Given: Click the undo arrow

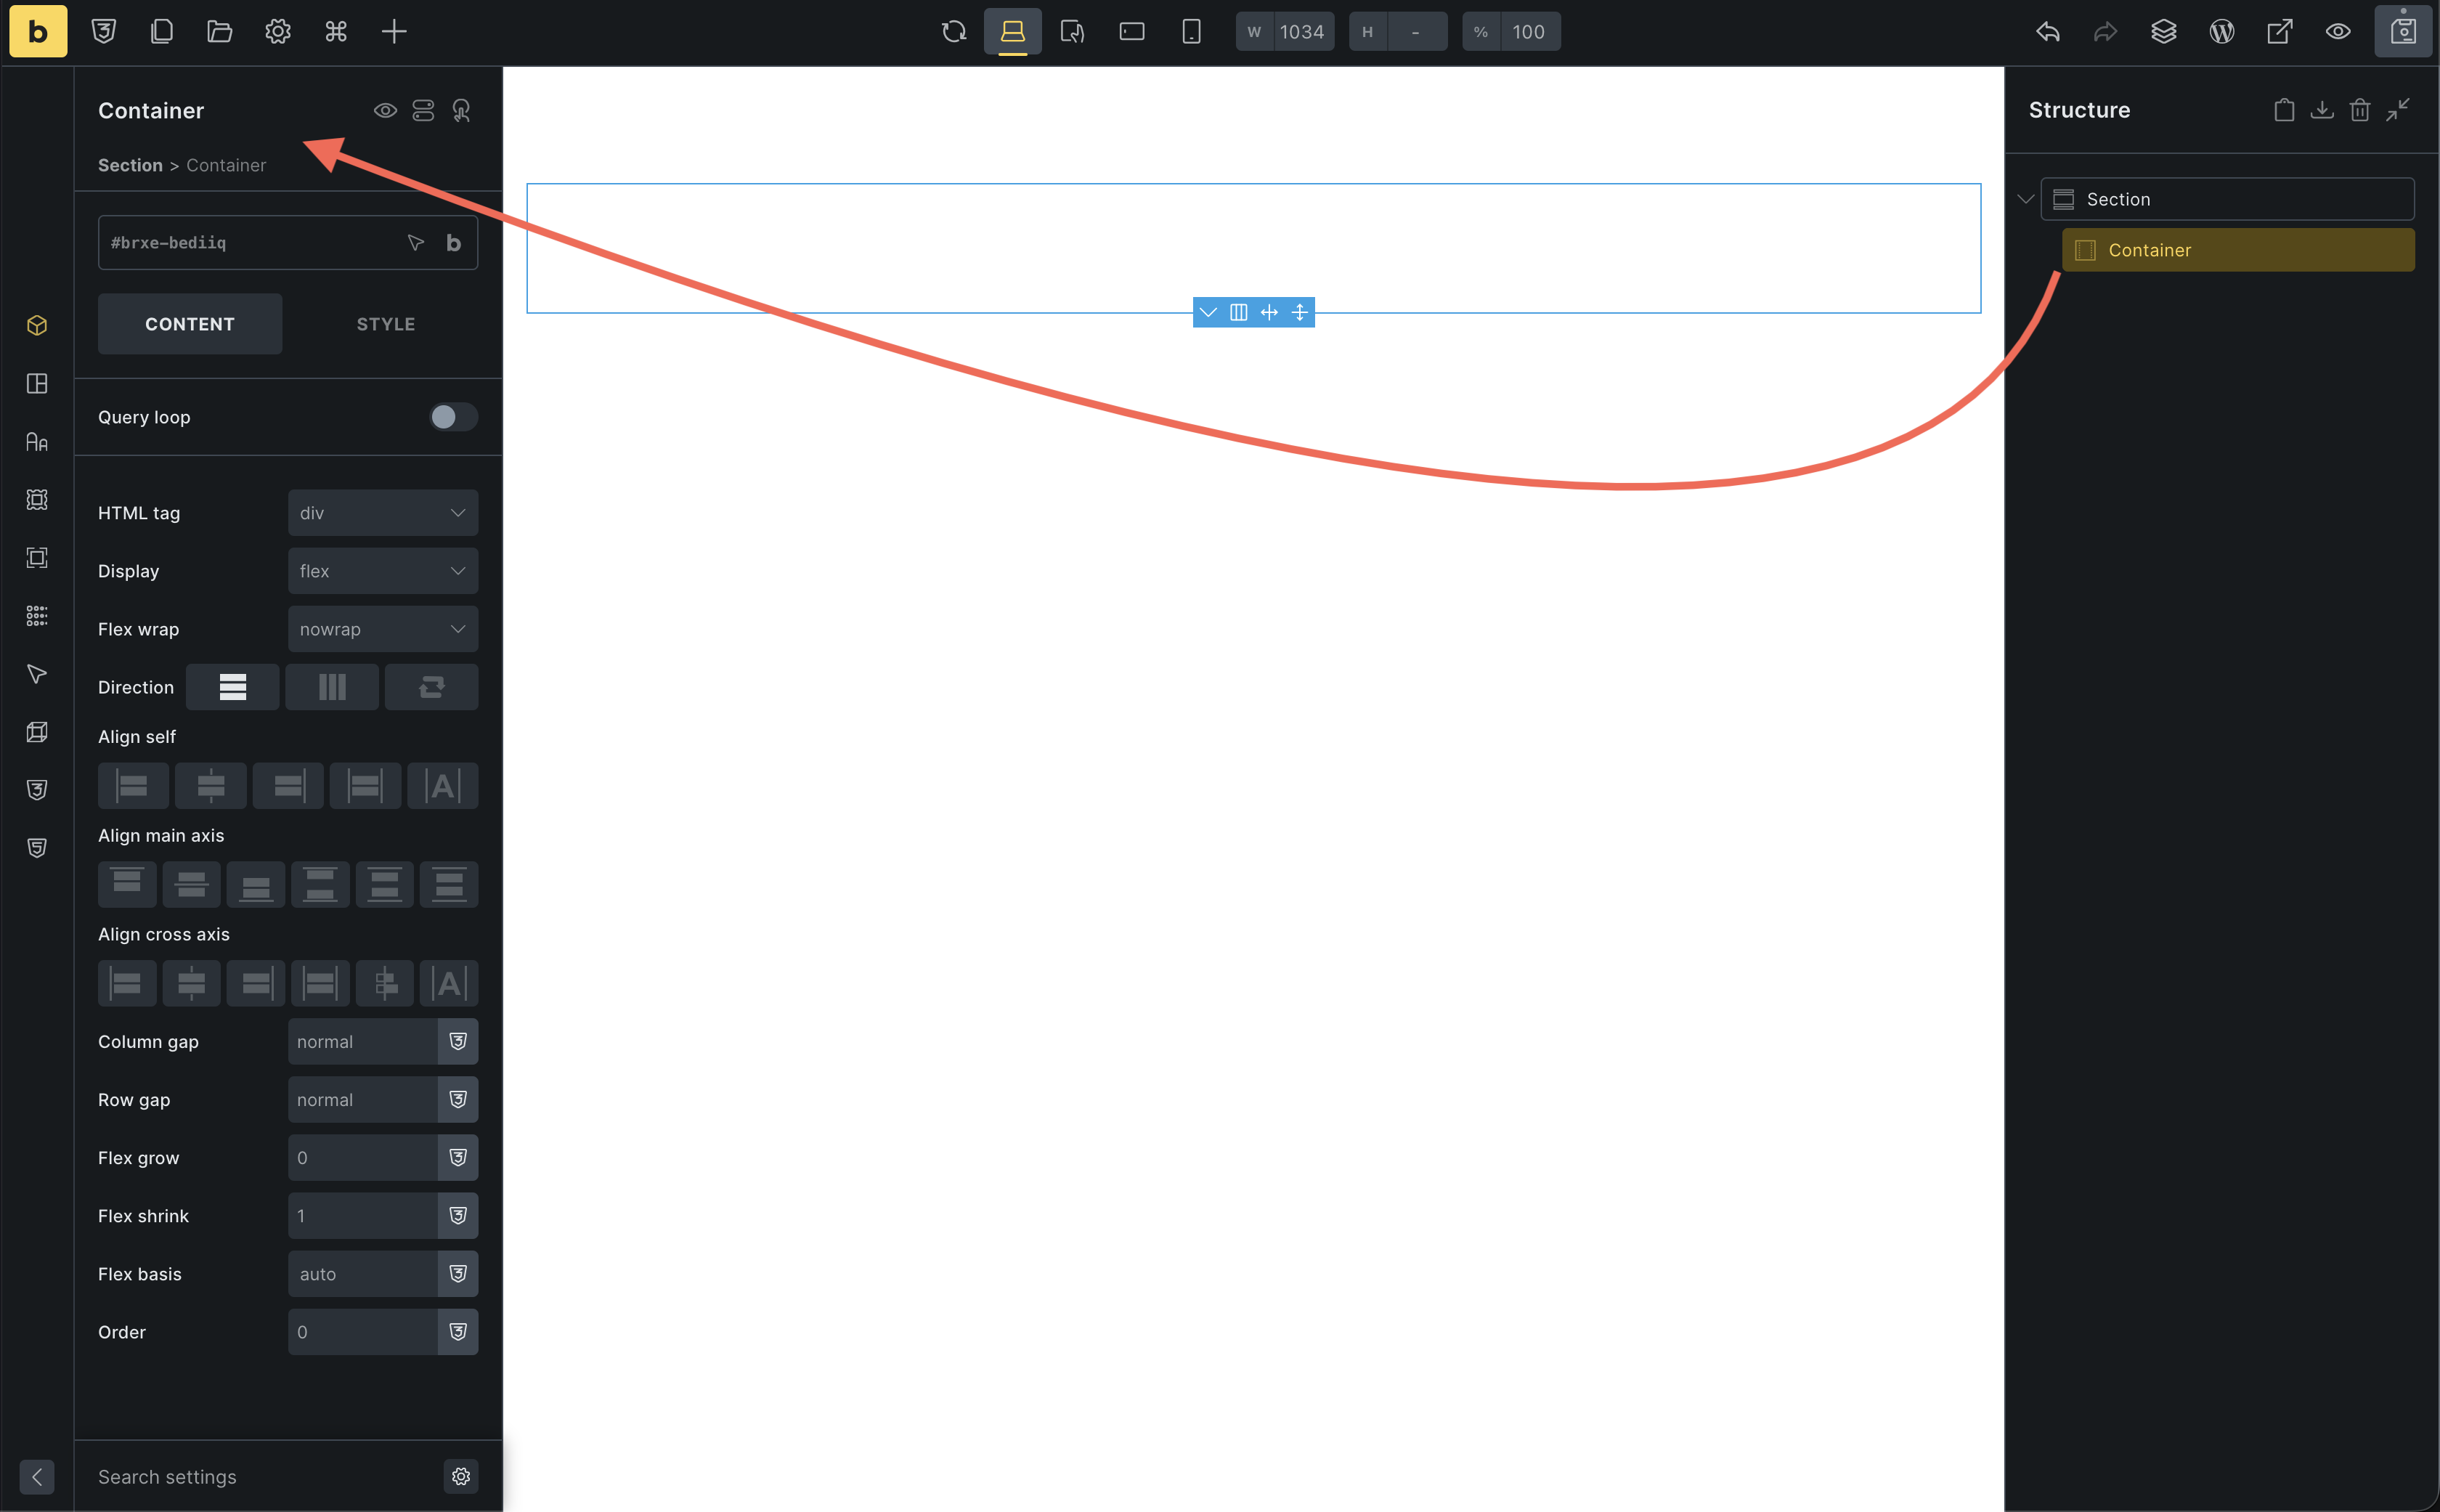Looking at the screenshot, I should (x=2048, y=31).
